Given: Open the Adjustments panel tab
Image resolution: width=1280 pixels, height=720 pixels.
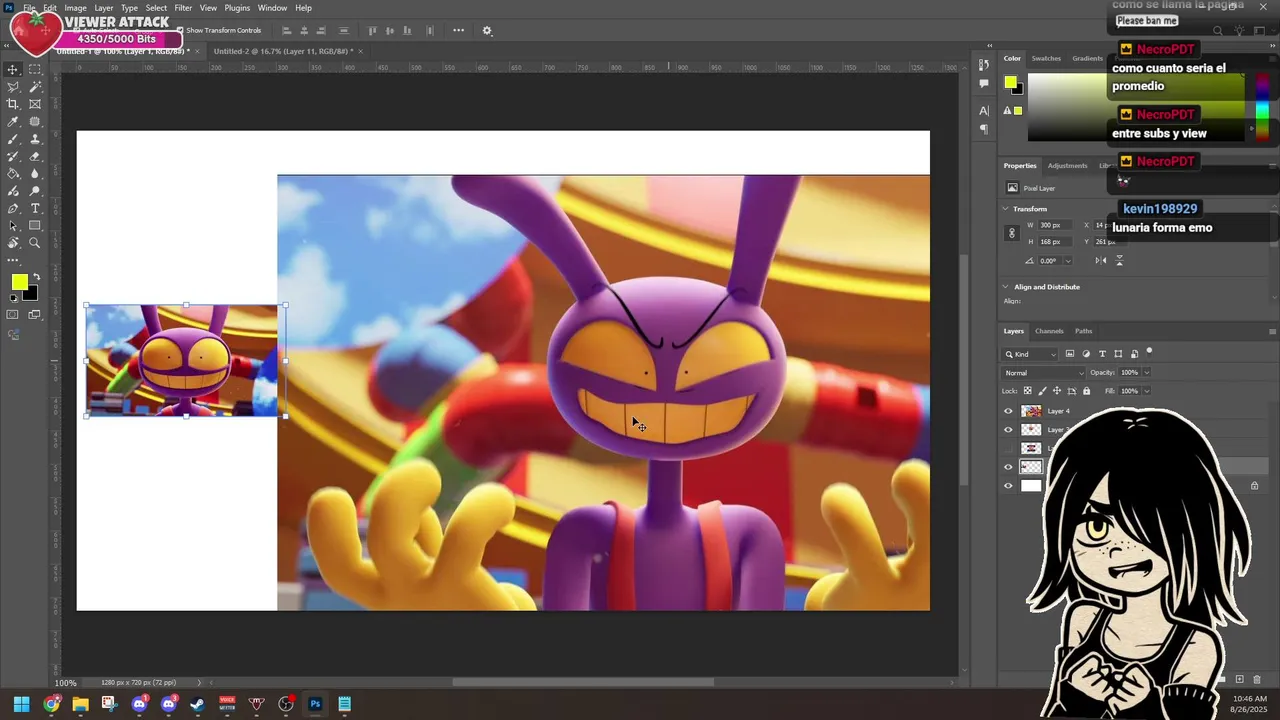Looking at the screenshot, I should [x=1067, y=166].
